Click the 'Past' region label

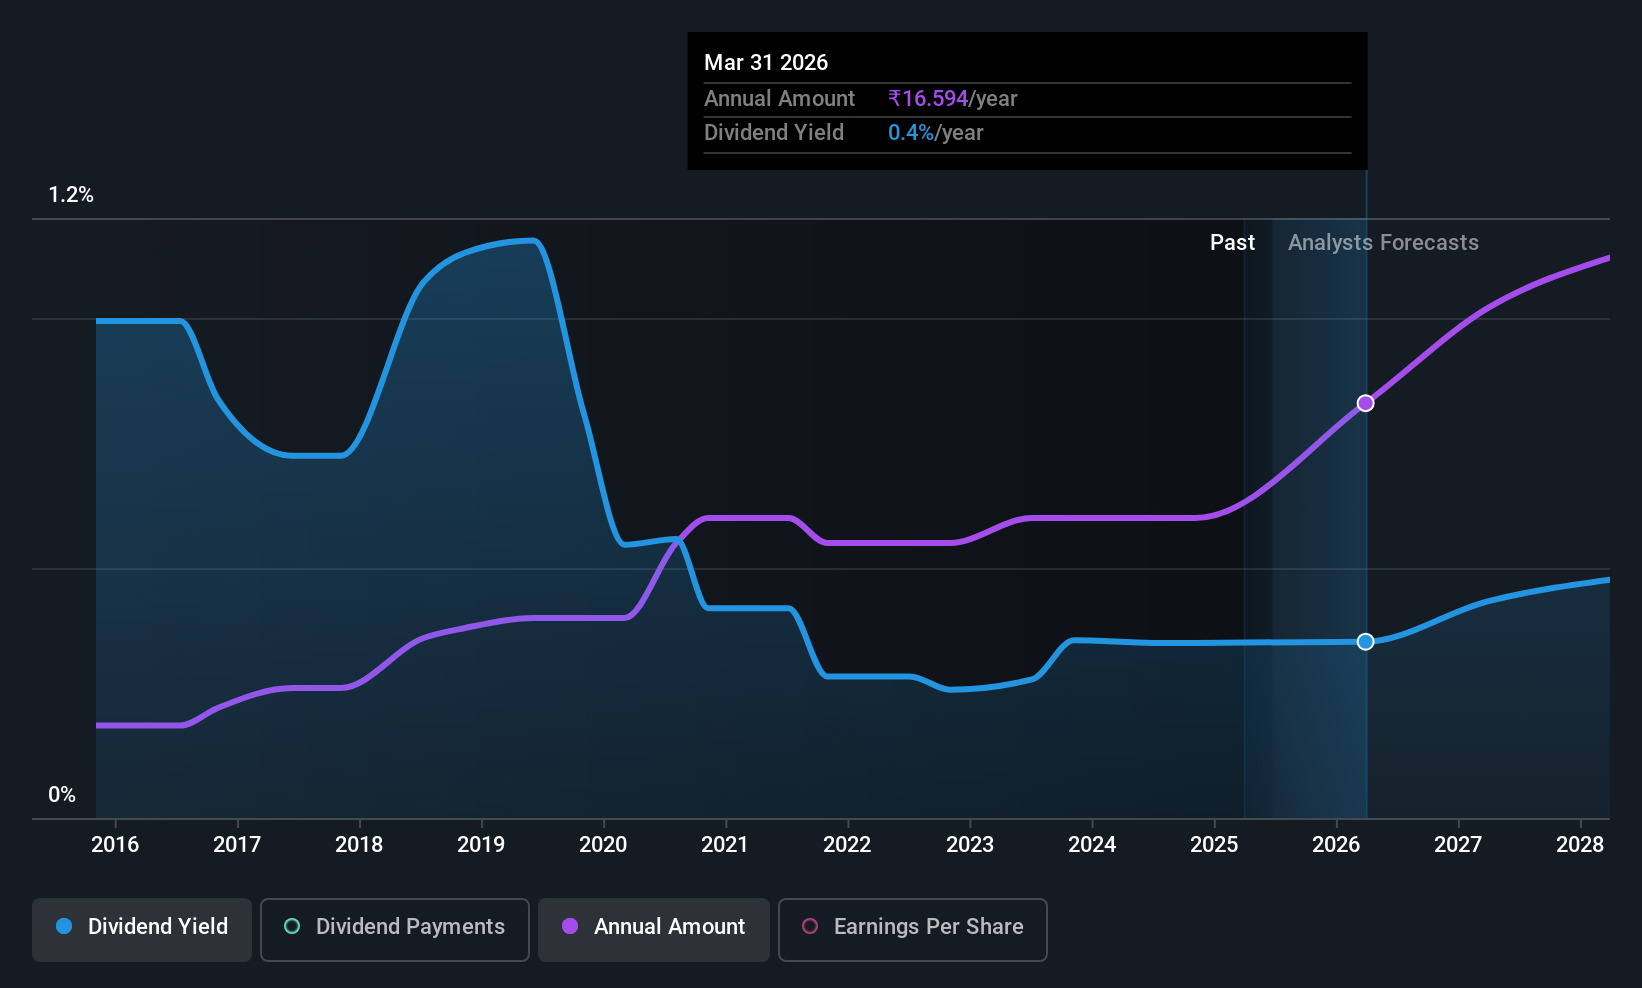pos(1232,243)
